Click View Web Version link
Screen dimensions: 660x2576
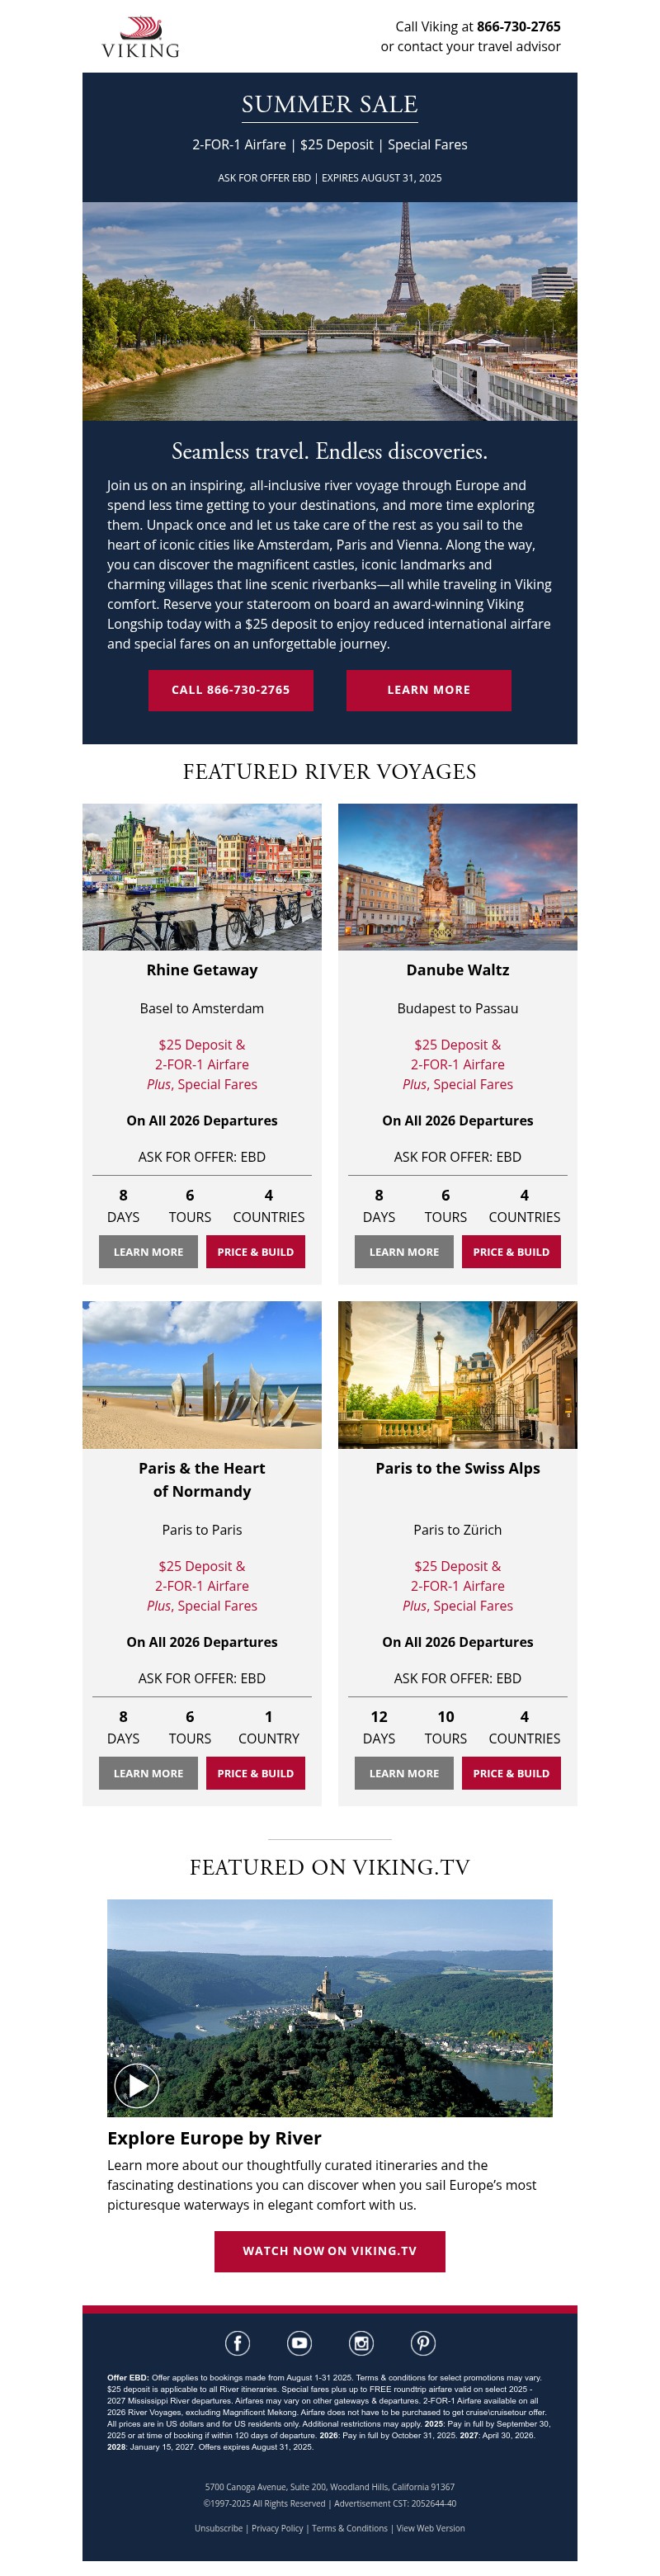(430, 2527)
